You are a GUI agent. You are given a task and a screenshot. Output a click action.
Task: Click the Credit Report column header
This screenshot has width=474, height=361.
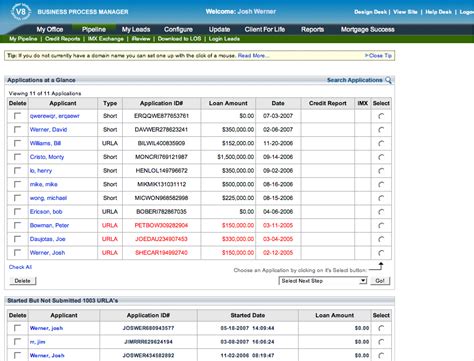[327, 103]
